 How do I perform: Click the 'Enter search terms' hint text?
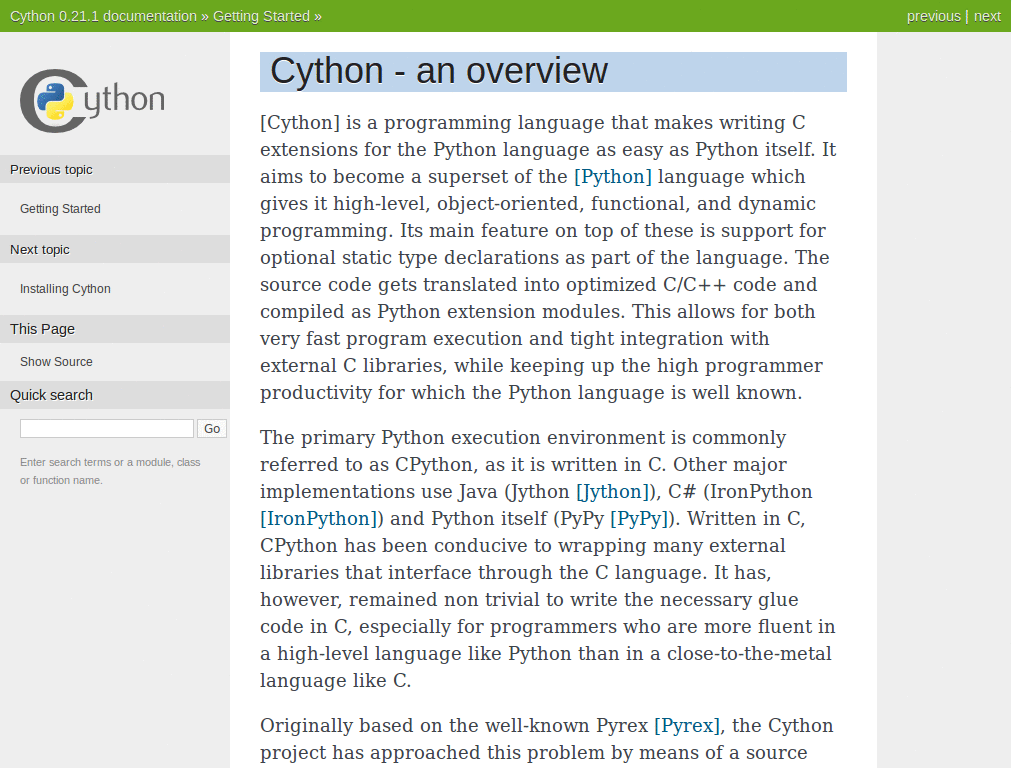pyautogui.click(x=110, y=471)
